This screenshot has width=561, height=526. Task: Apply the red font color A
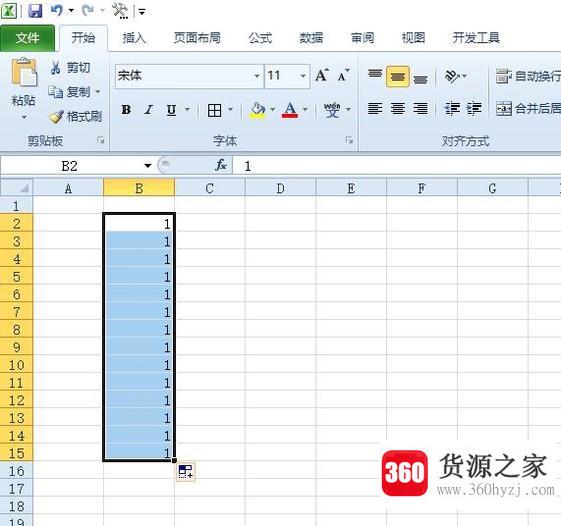pos(290,110)
